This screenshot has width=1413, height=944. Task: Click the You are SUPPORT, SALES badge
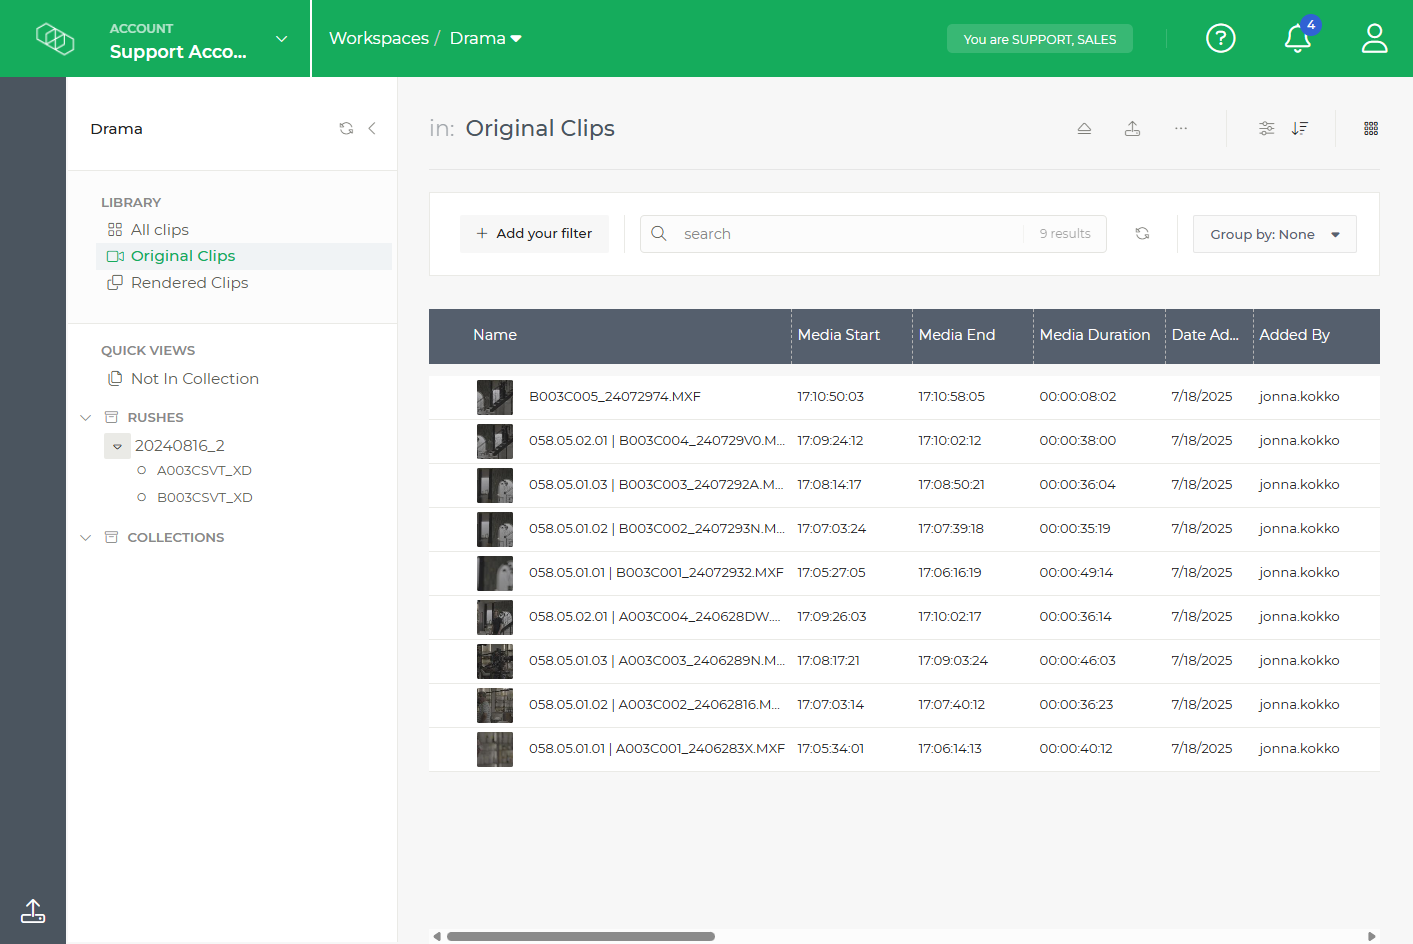coord(1040,38)
